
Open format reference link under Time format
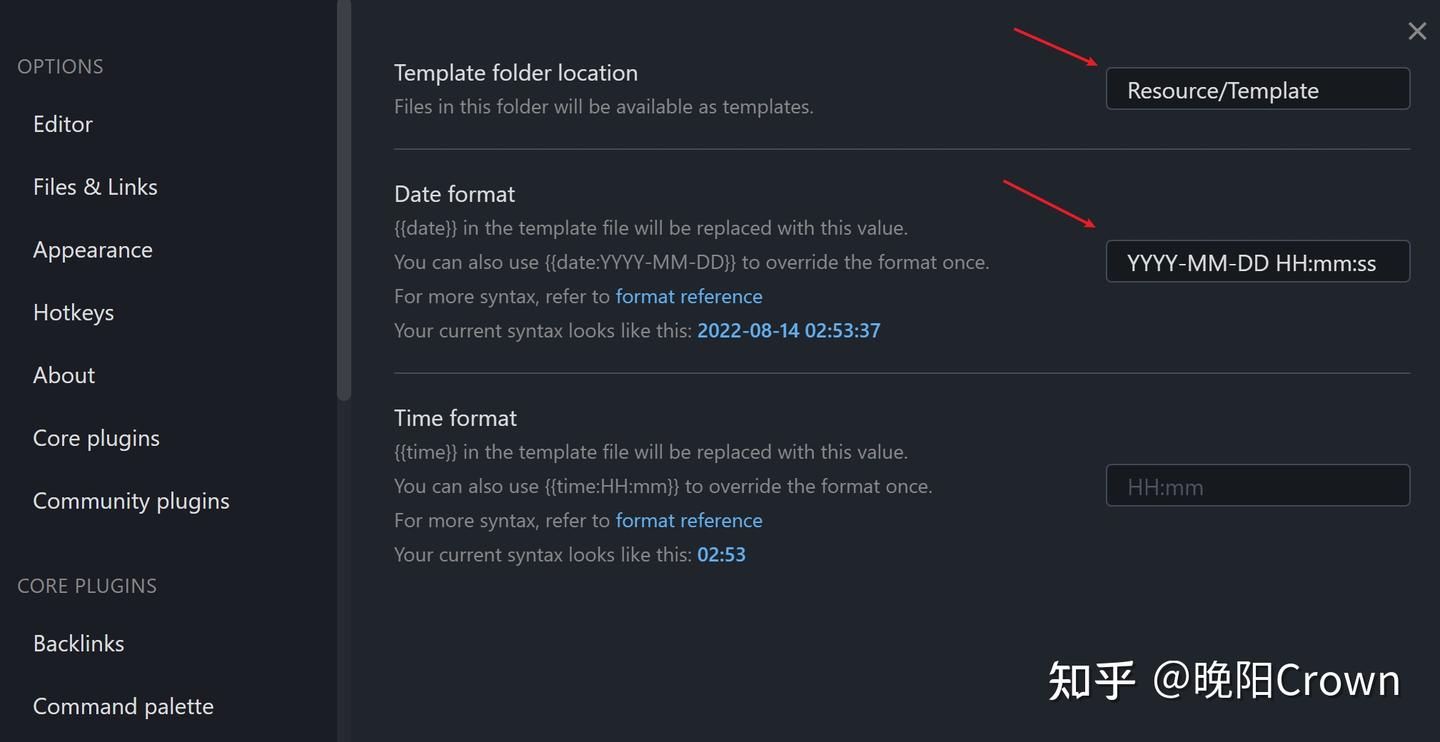[689, 521]
